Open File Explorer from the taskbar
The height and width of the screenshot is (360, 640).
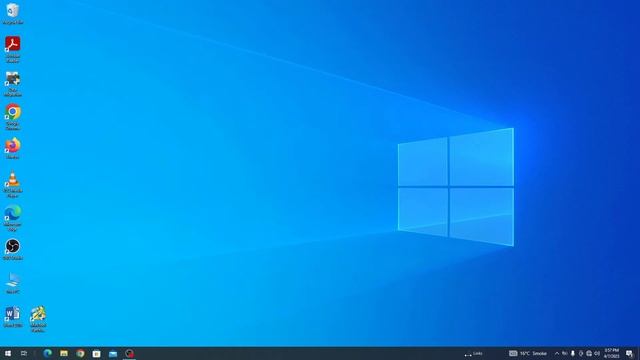(64, 353)
